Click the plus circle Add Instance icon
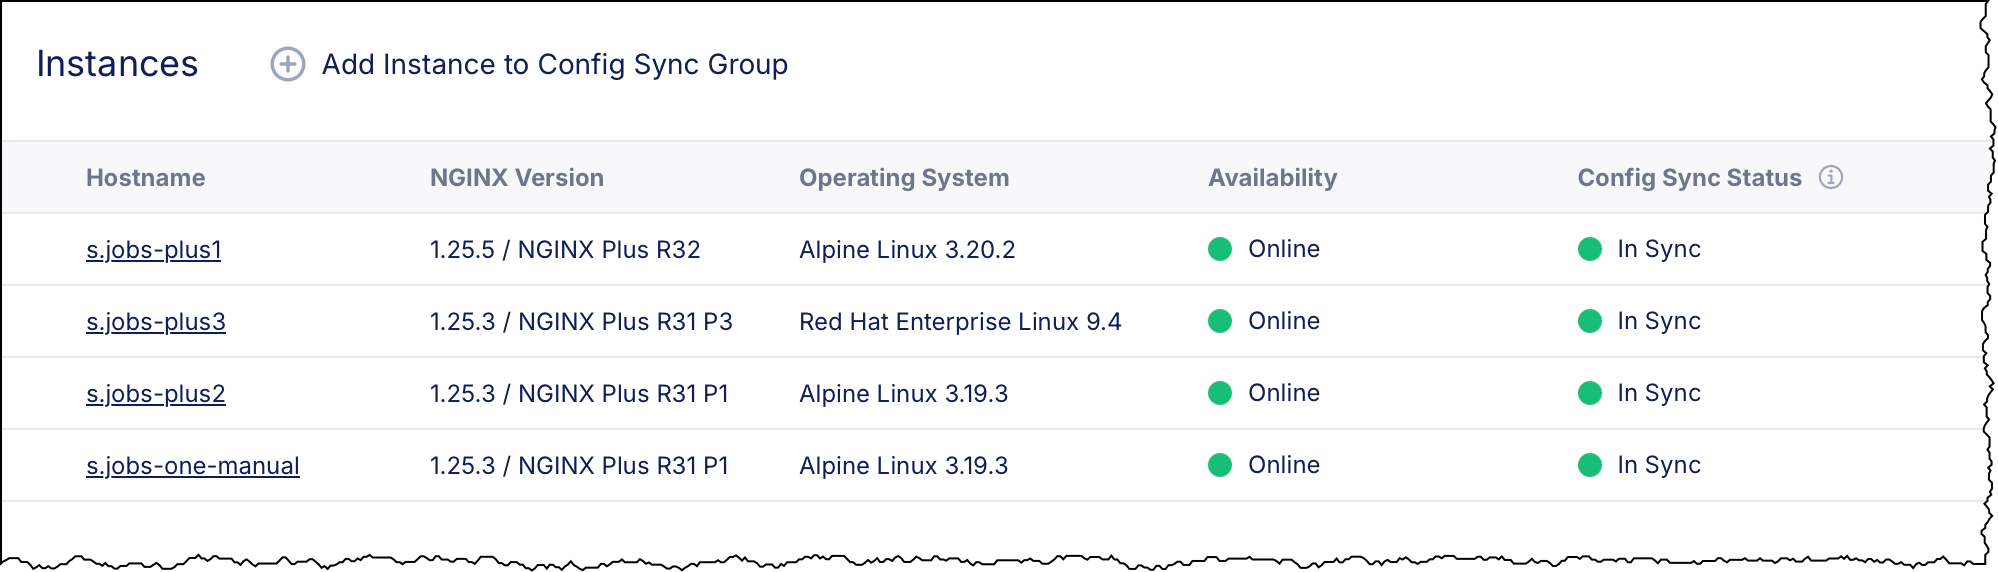The height and width of the screenshot is (572, 1998). click(x=288, y=65)
